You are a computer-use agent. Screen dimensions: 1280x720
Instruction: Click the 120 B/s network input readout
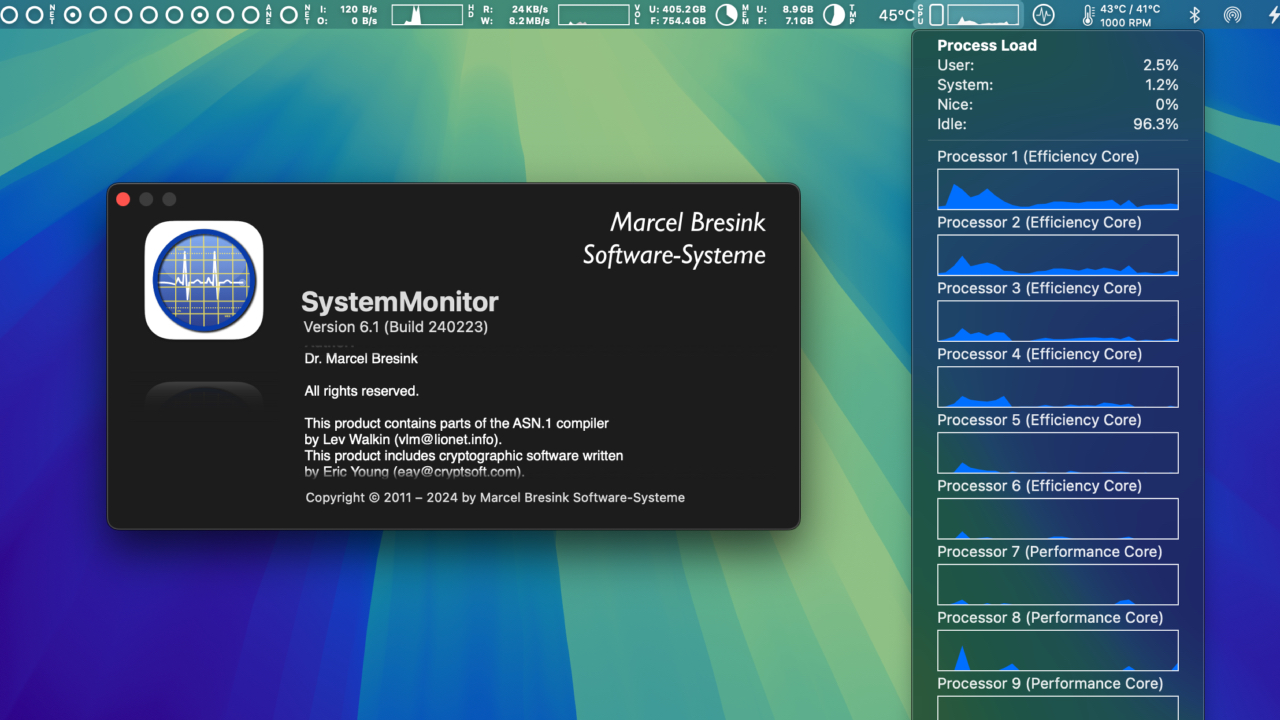(359, 9)
